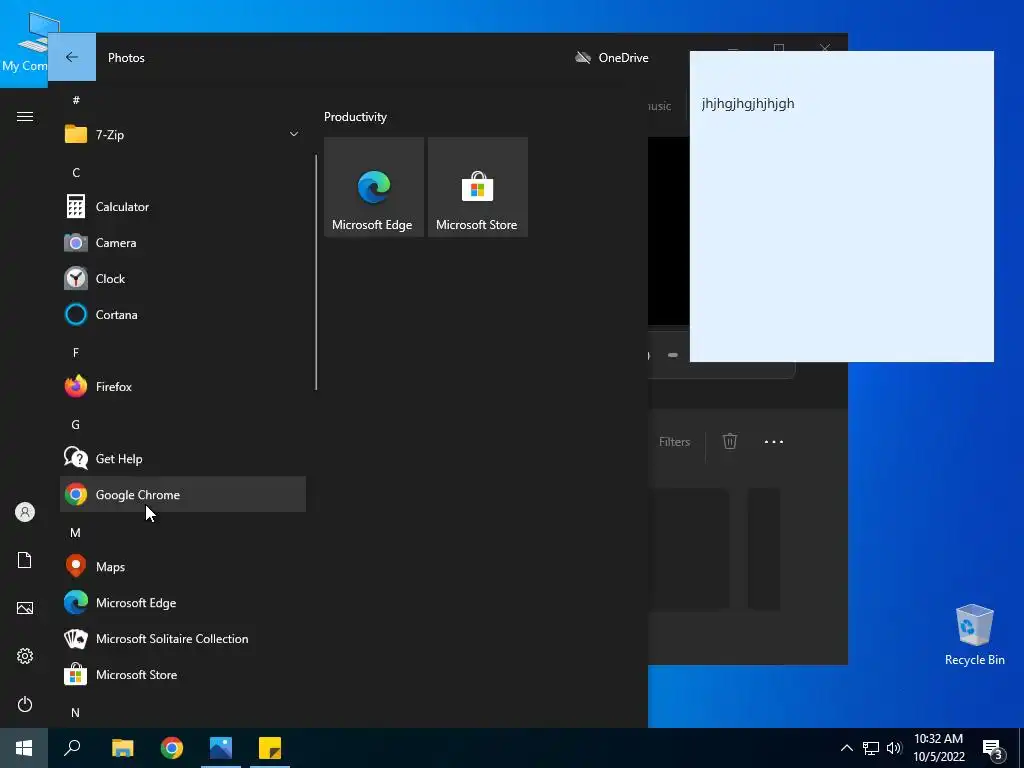Open the Clock app entry
Screen dimensions: 1024x768
pyautogui.click(x=183, y=278)
